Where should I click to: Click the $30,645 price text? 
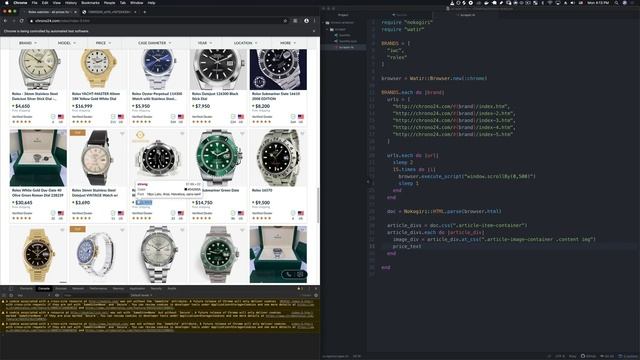[22, 202]
